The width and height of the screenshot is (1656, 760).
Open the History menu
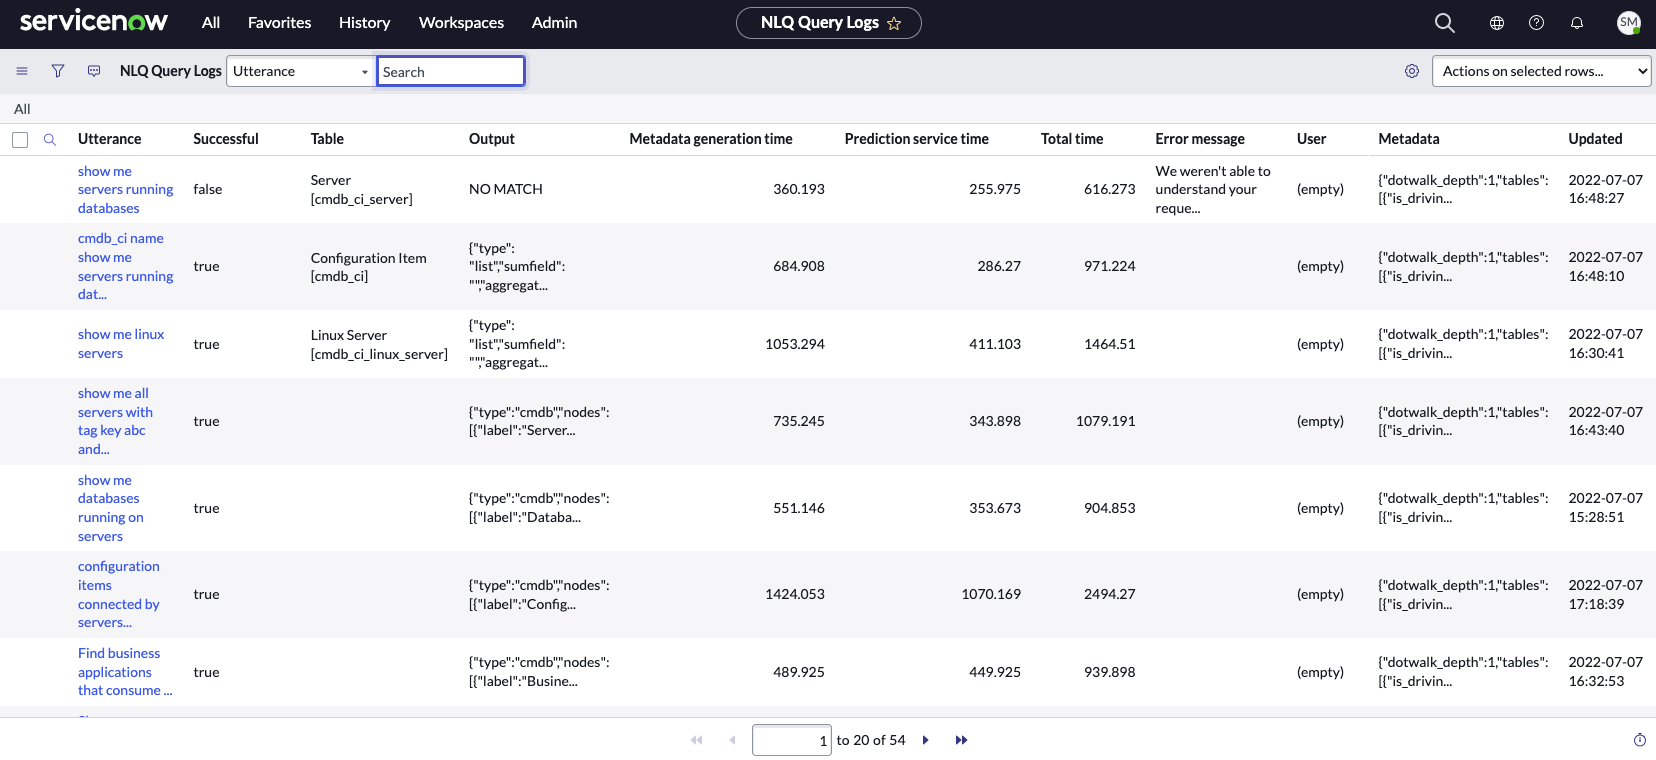click(x=364, y=23)
